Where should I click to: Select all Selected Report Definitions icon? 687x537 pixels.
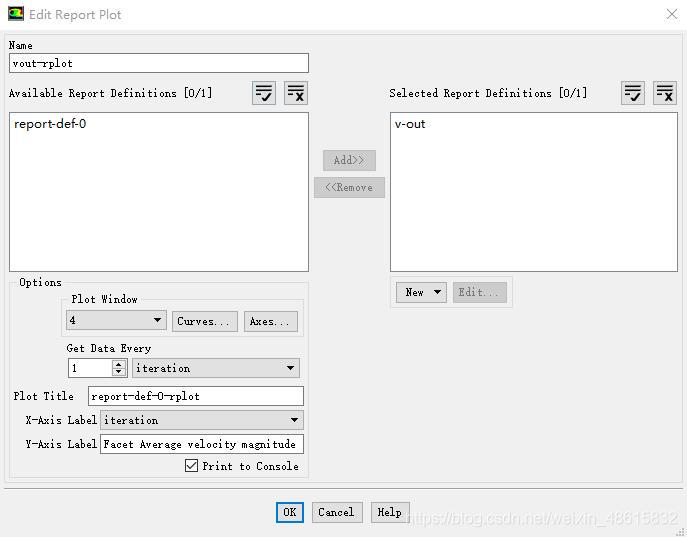(633, 93)
